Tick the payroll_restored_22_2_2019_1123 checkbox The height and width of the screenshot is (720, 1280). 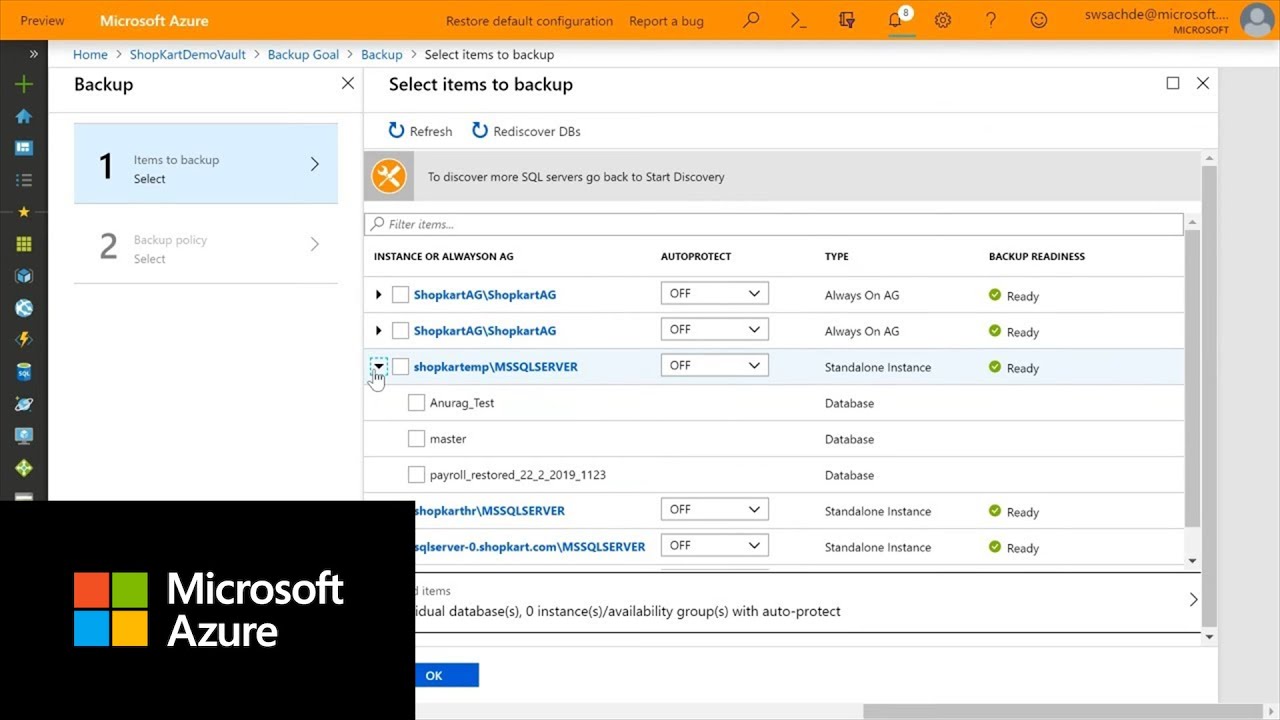point(417,475)
